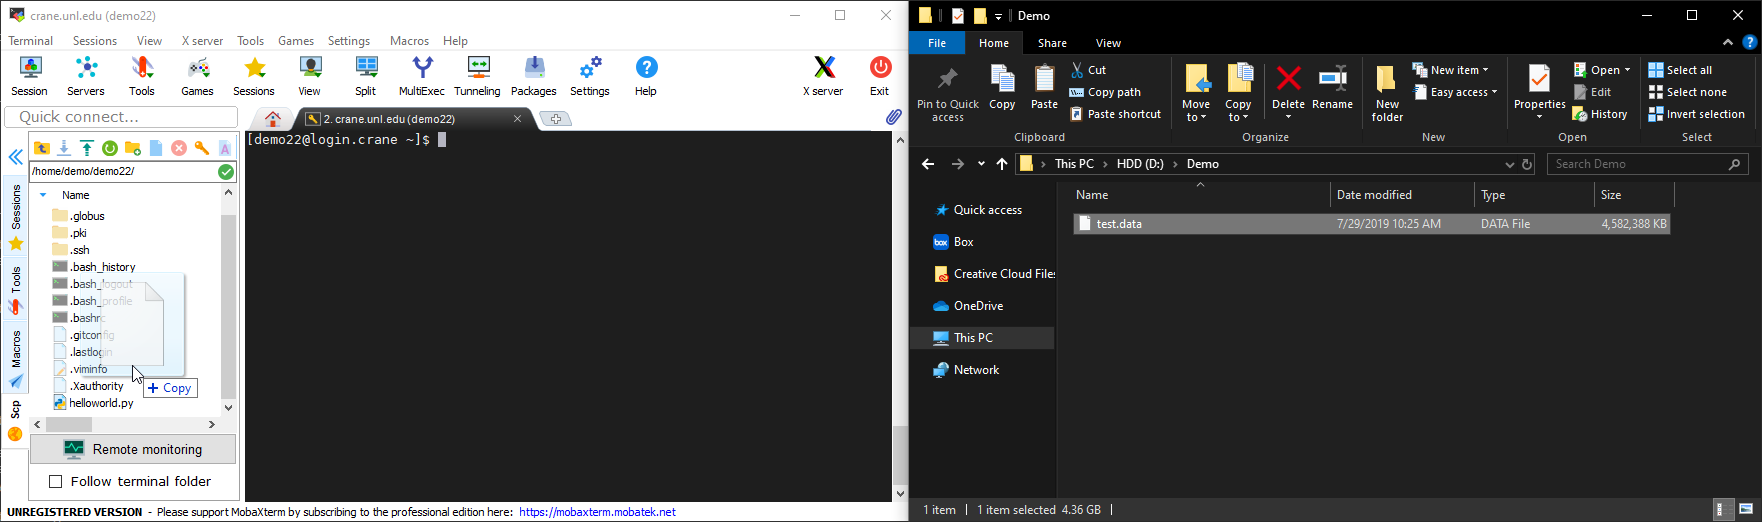Image resolution: width=1762 pixels, height=522 pixels.
Task: Click the Split terminal icon
Action: coord(366,76)
